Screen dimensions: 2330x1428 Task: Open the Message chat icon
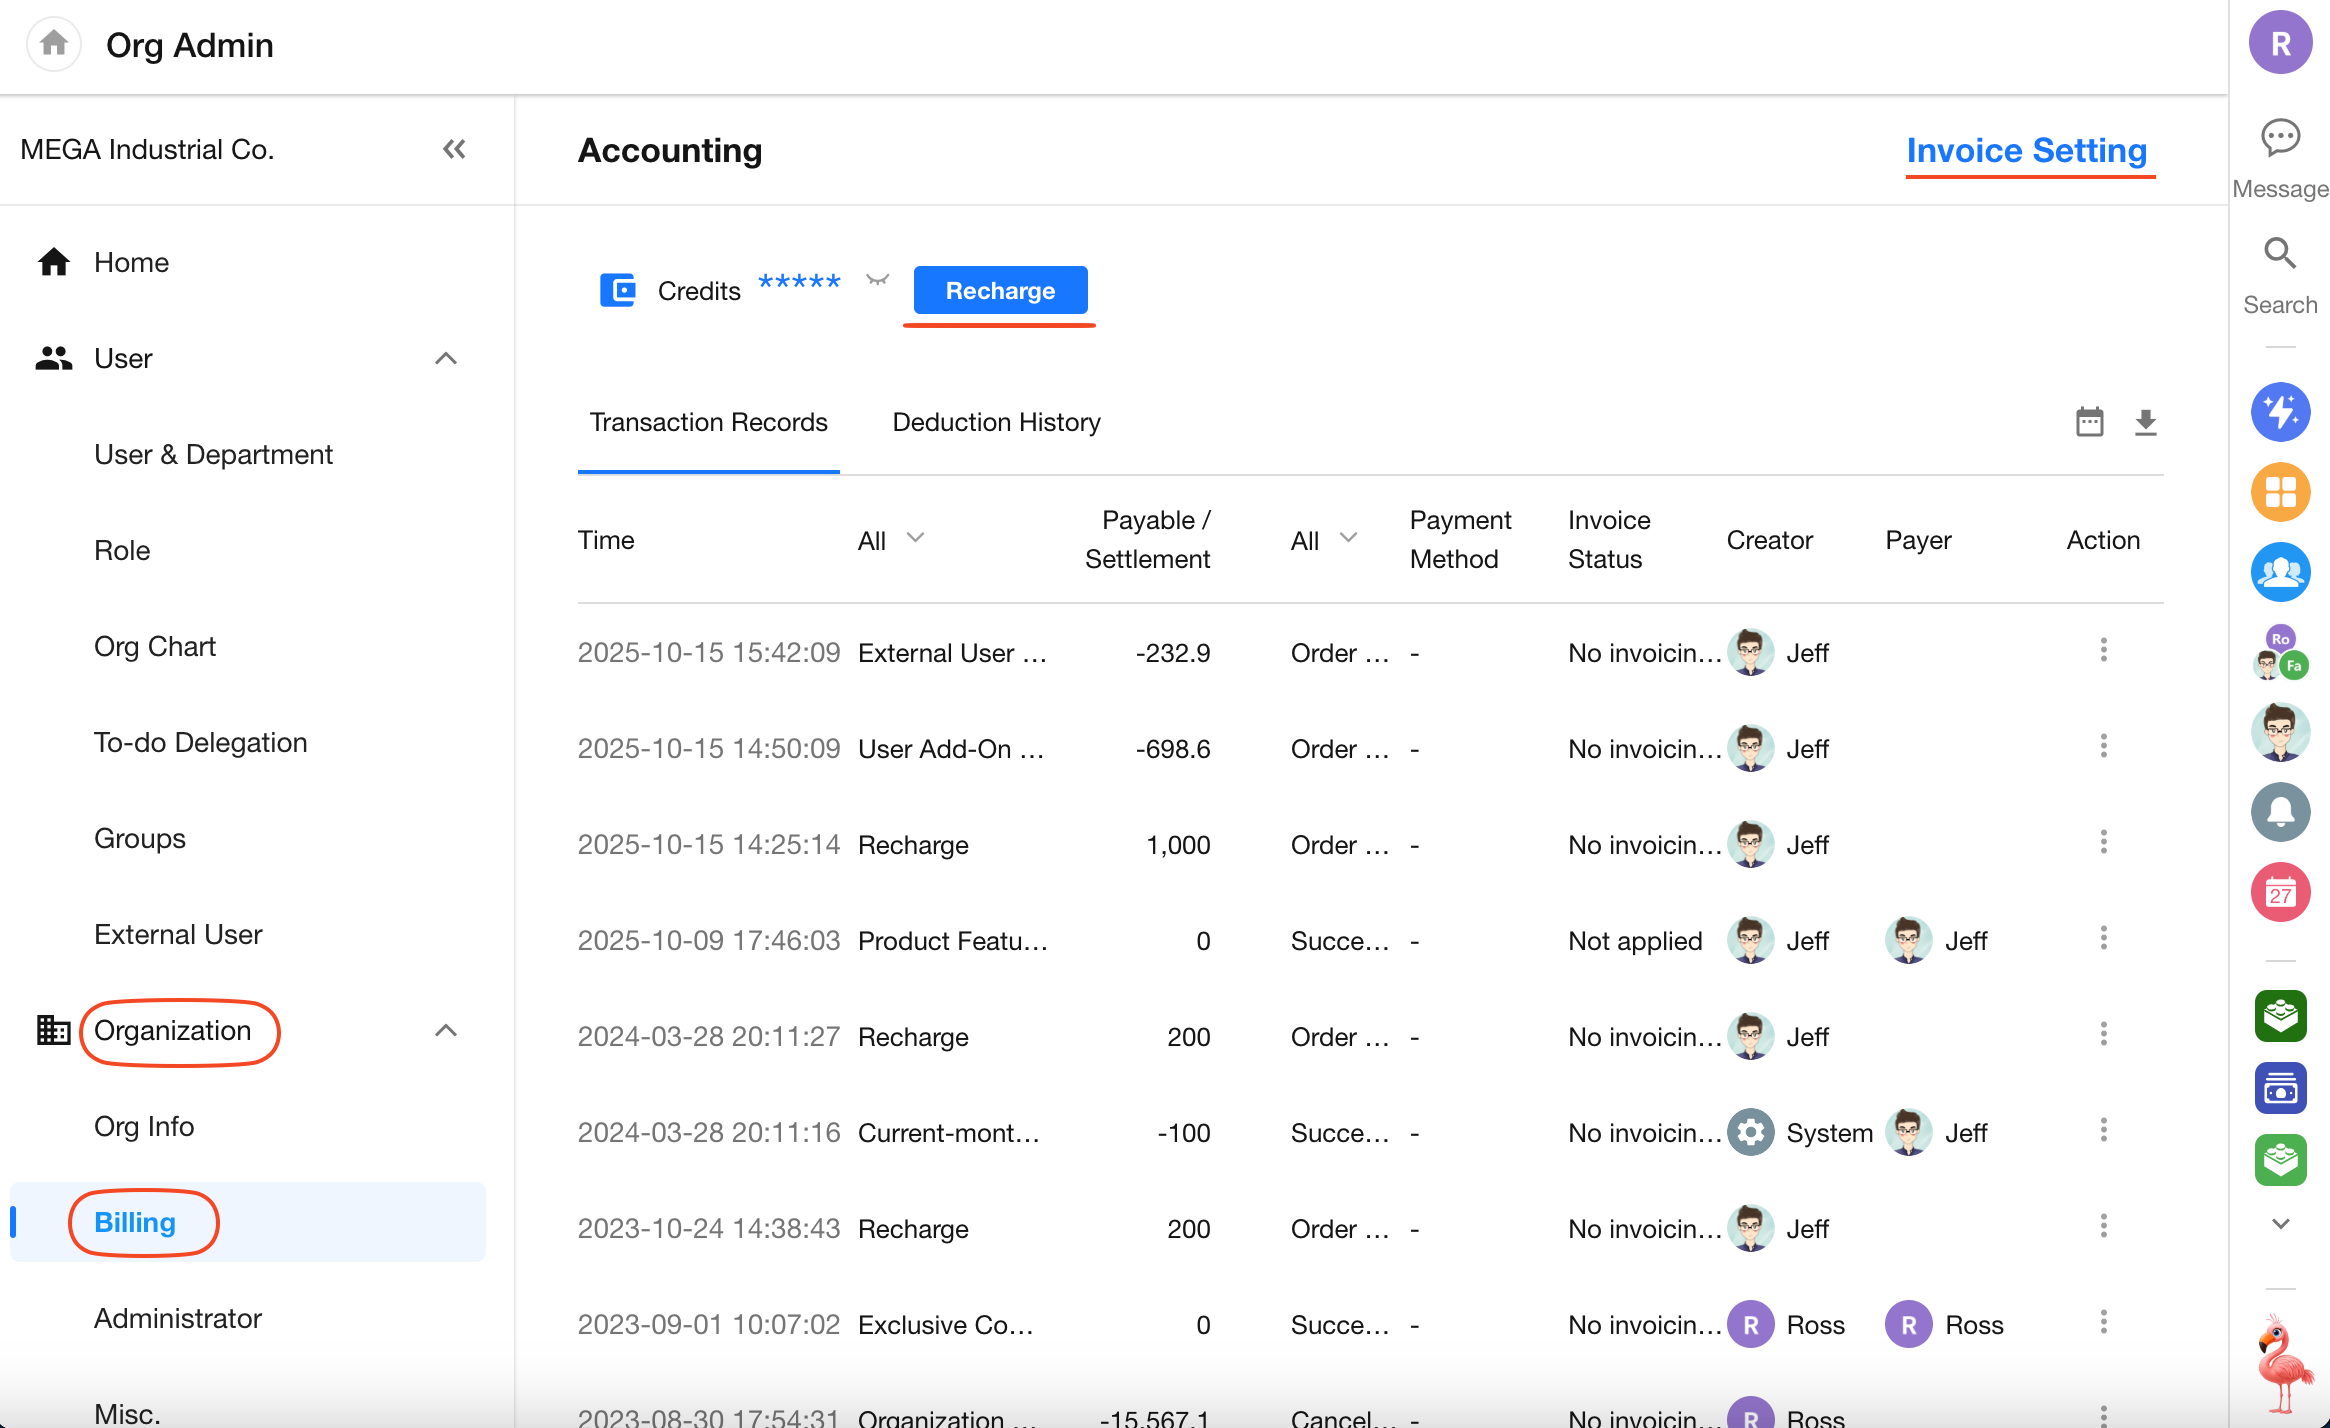point(2280,138)
